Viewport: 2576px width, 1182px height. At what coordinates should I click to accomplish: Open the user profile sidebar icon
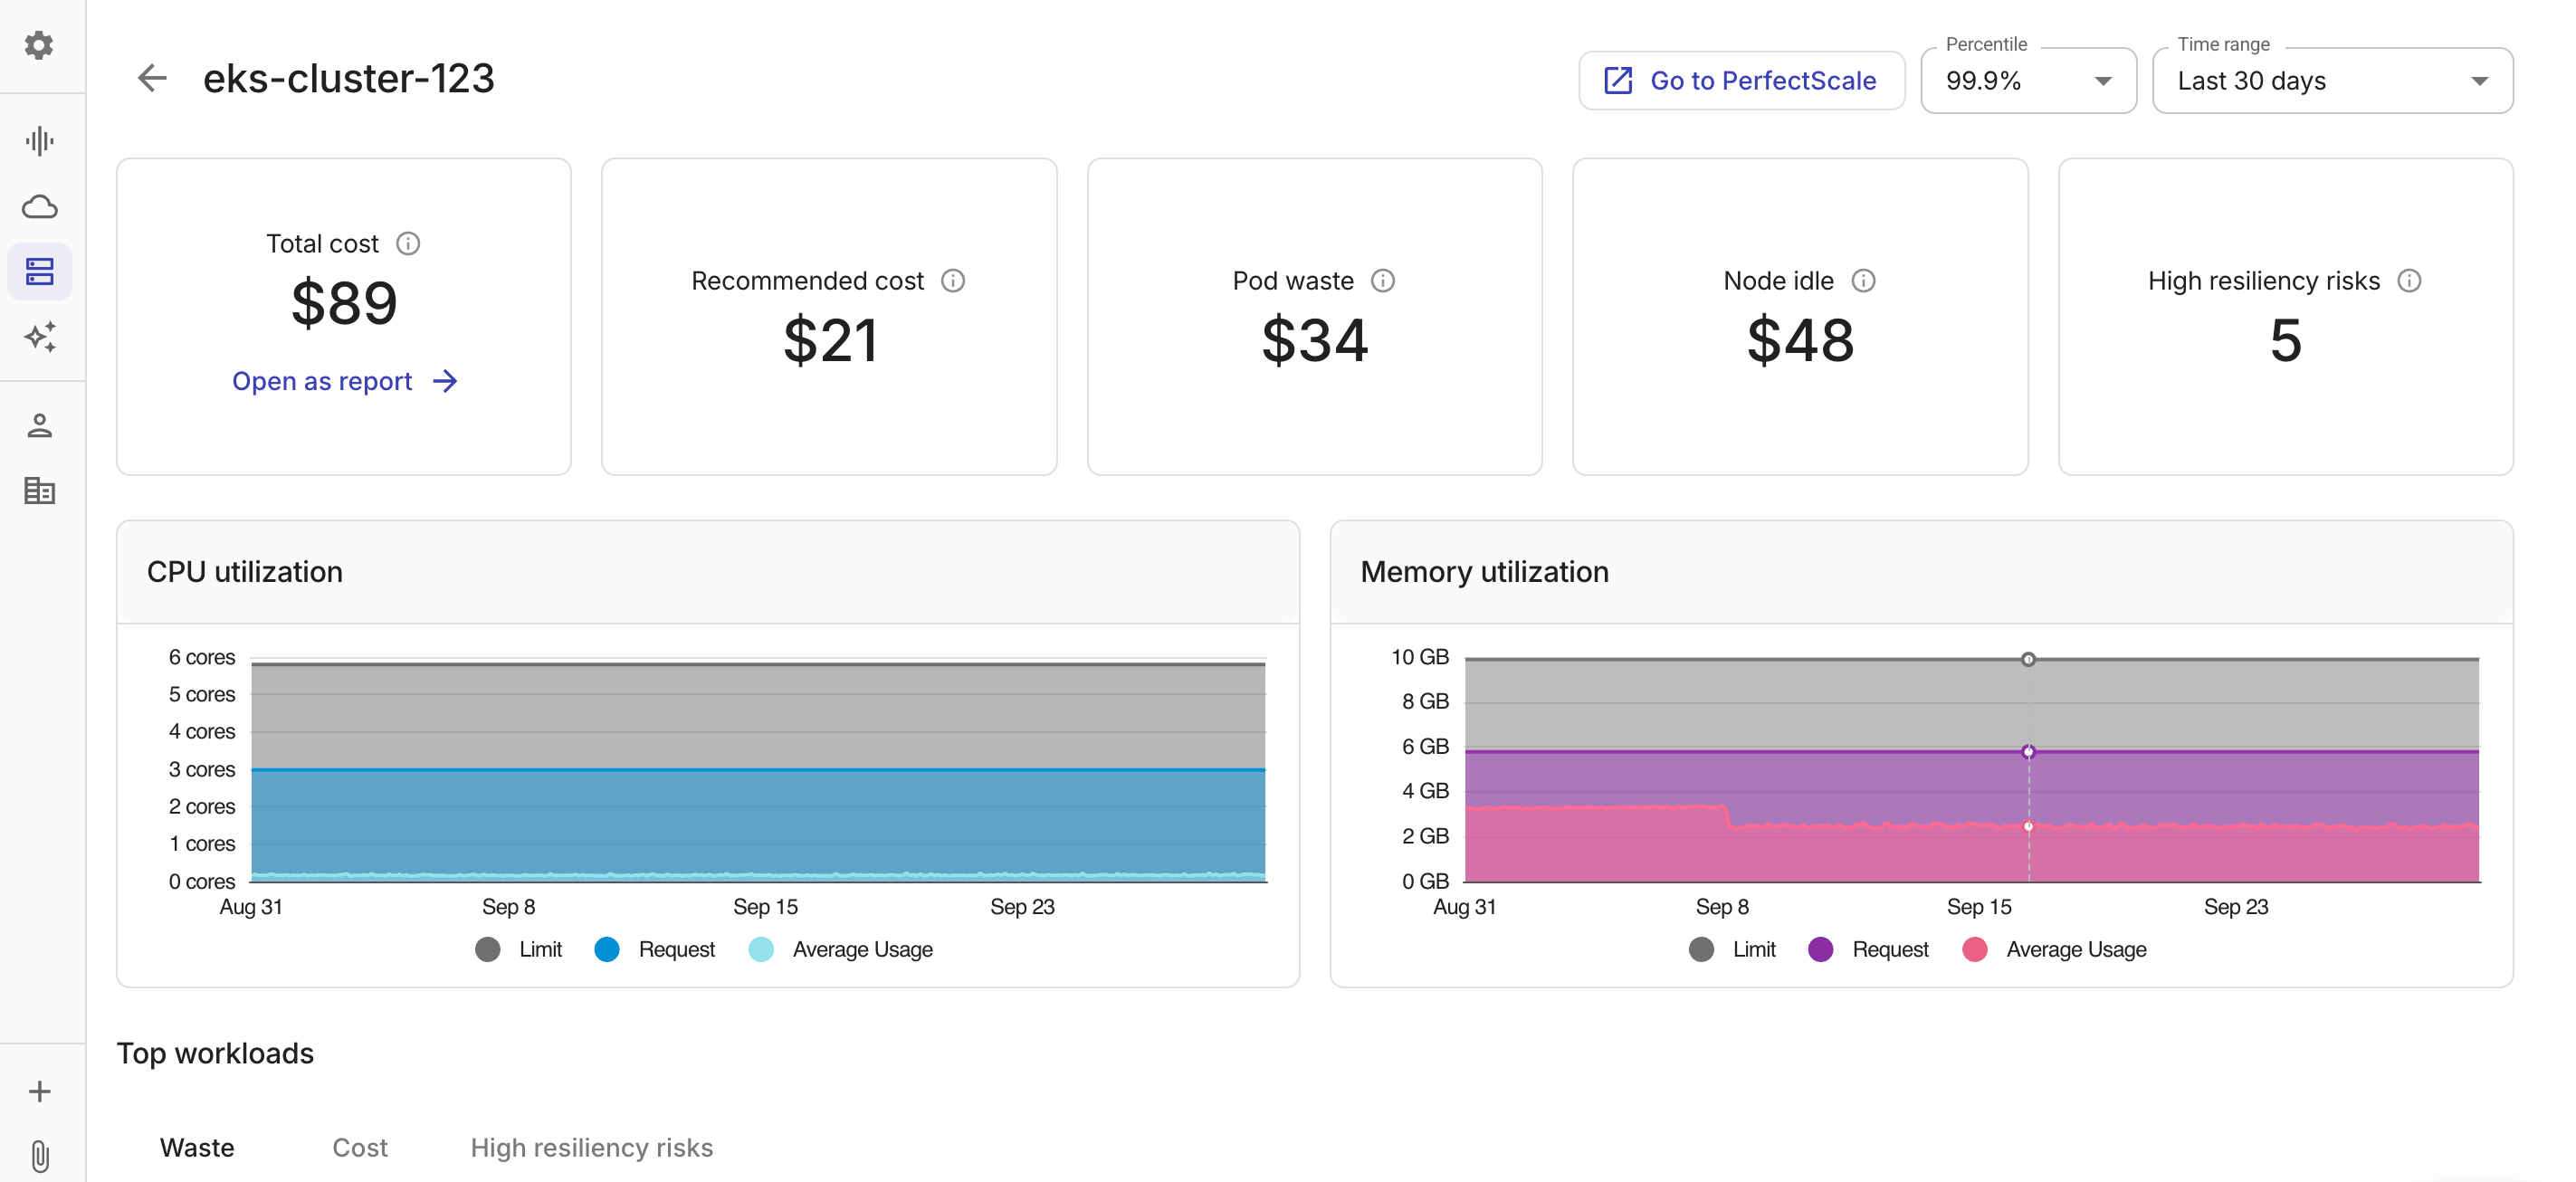point(39,426)
